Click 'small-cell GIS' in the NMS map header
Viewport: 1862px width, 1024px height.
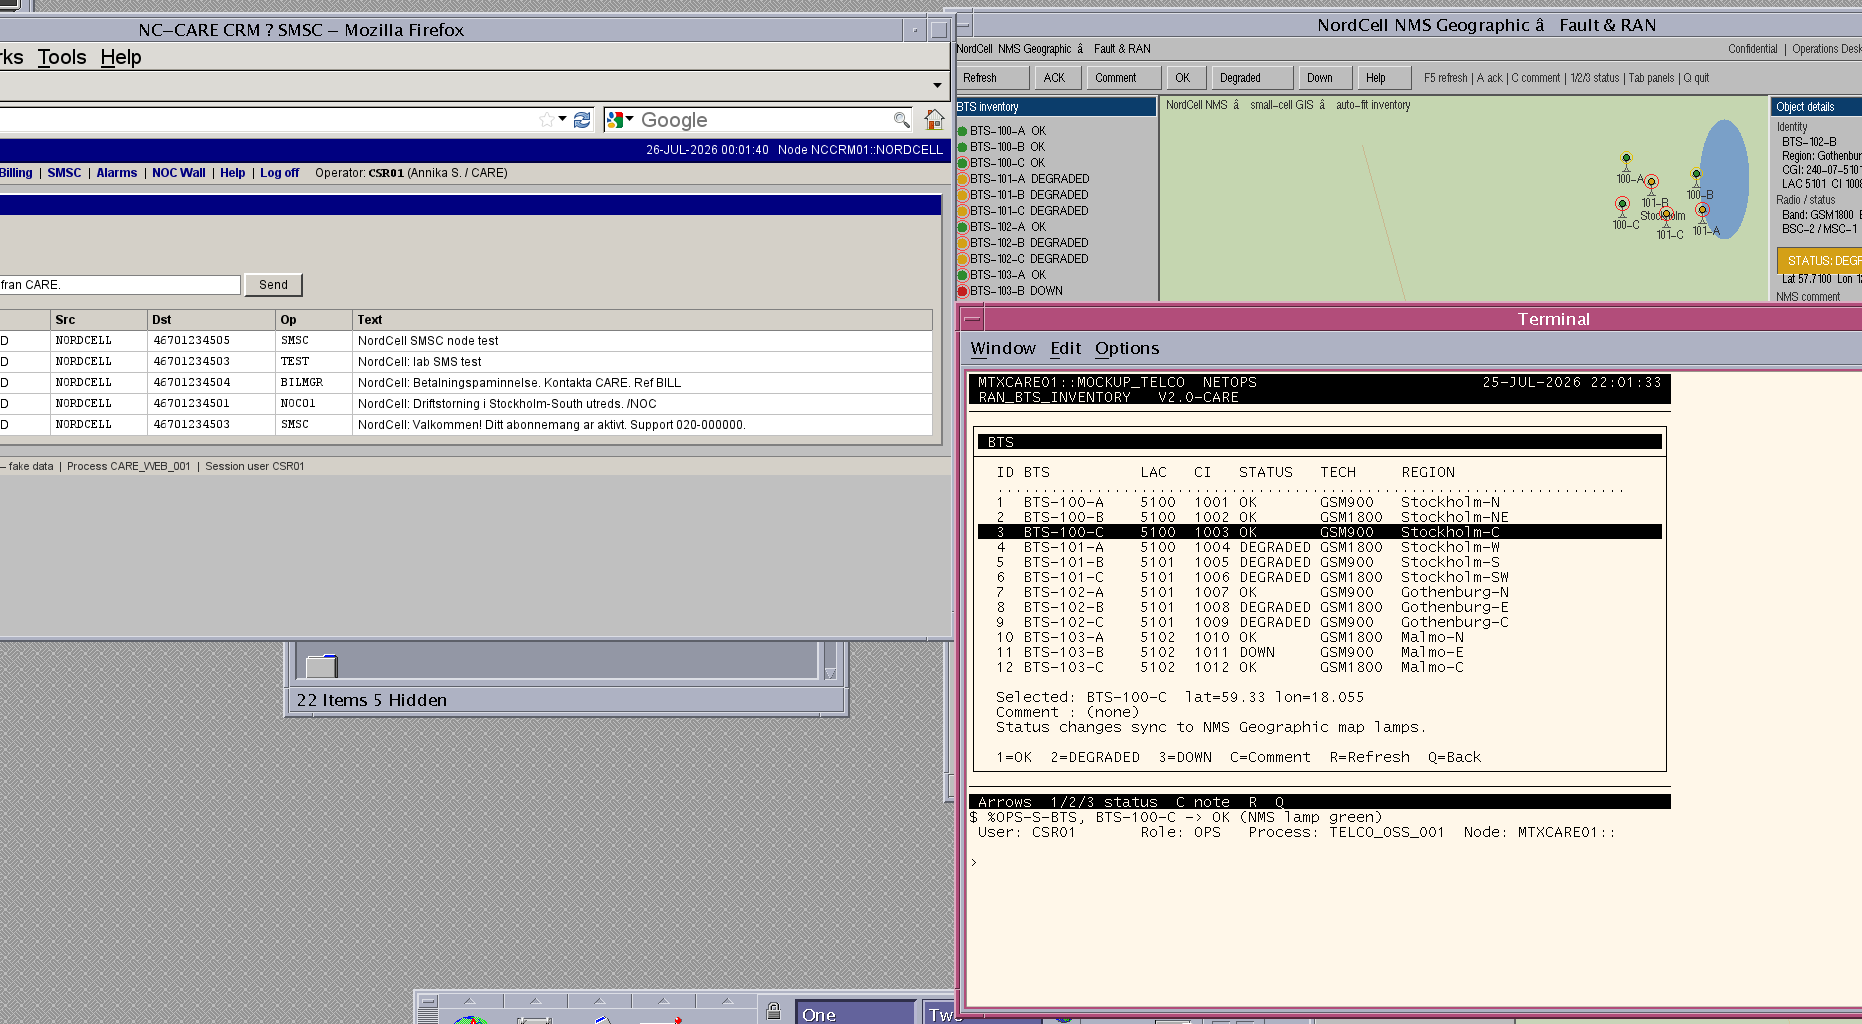[x=1281, y=105]
